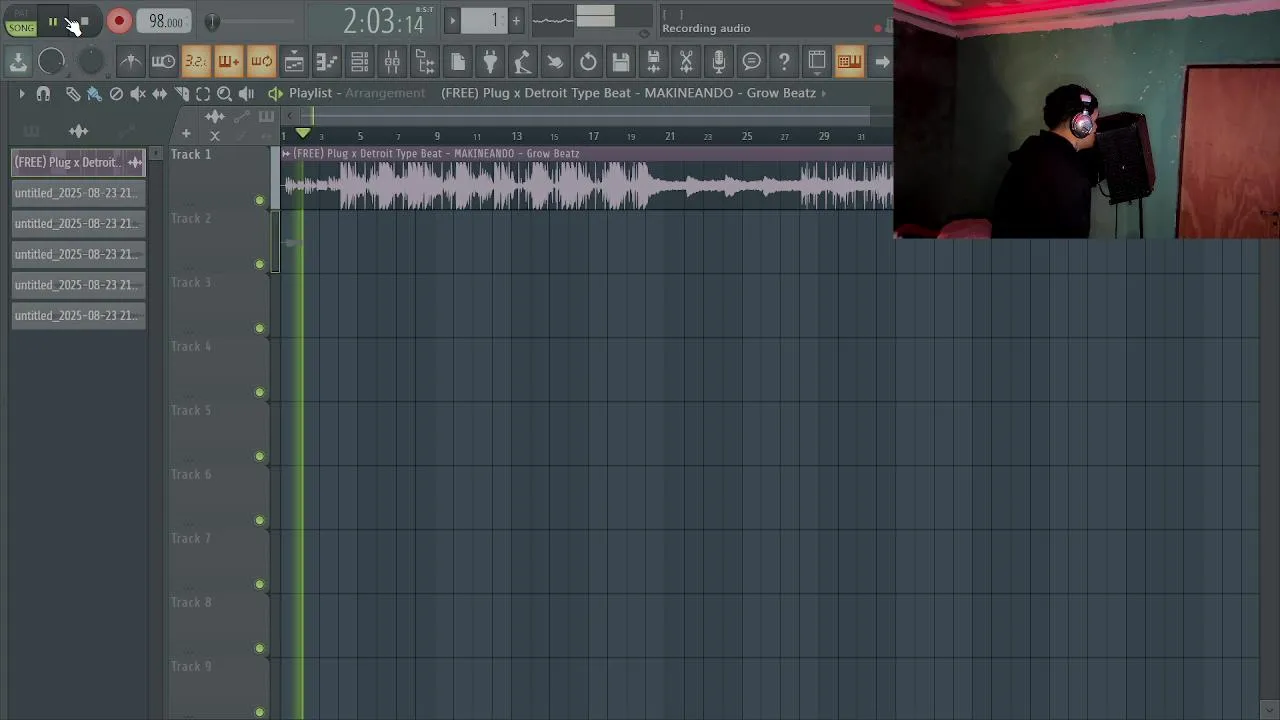Open the plugin picker plug icon

pos(490,62)
